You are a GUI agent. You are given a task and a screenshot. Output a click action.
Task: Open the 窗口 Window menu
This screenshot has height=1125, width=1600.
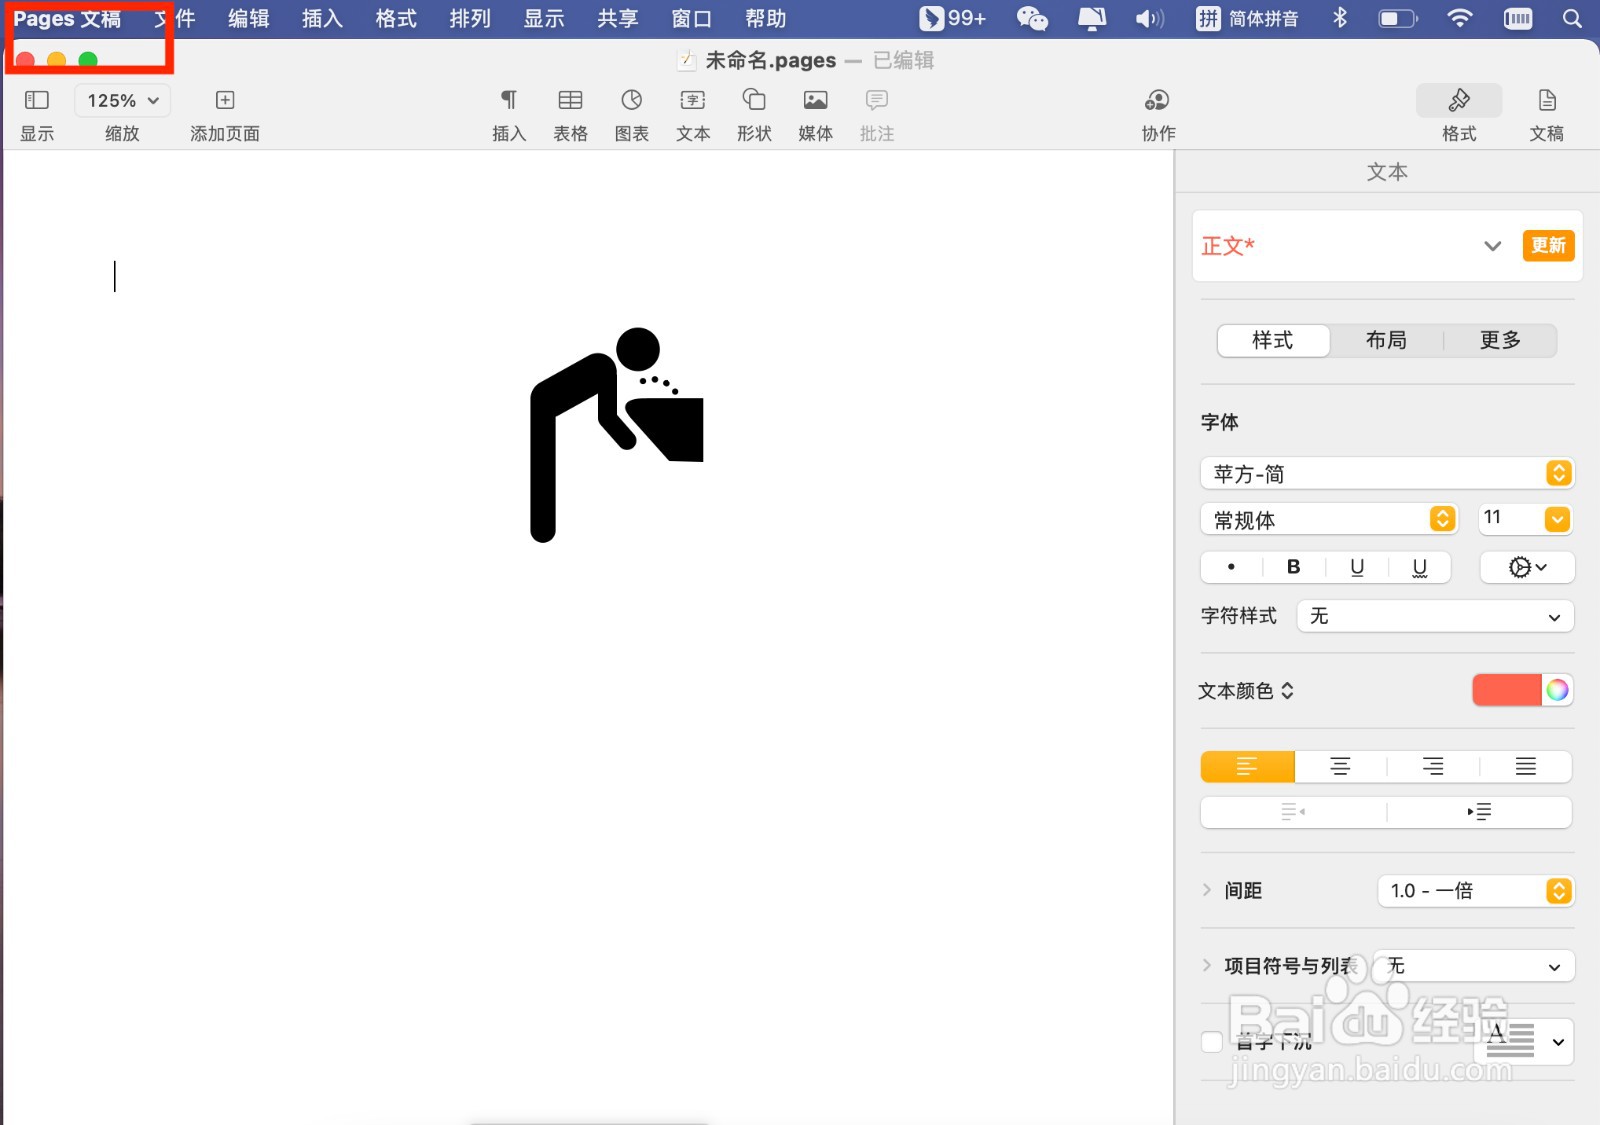click(692, 18)
